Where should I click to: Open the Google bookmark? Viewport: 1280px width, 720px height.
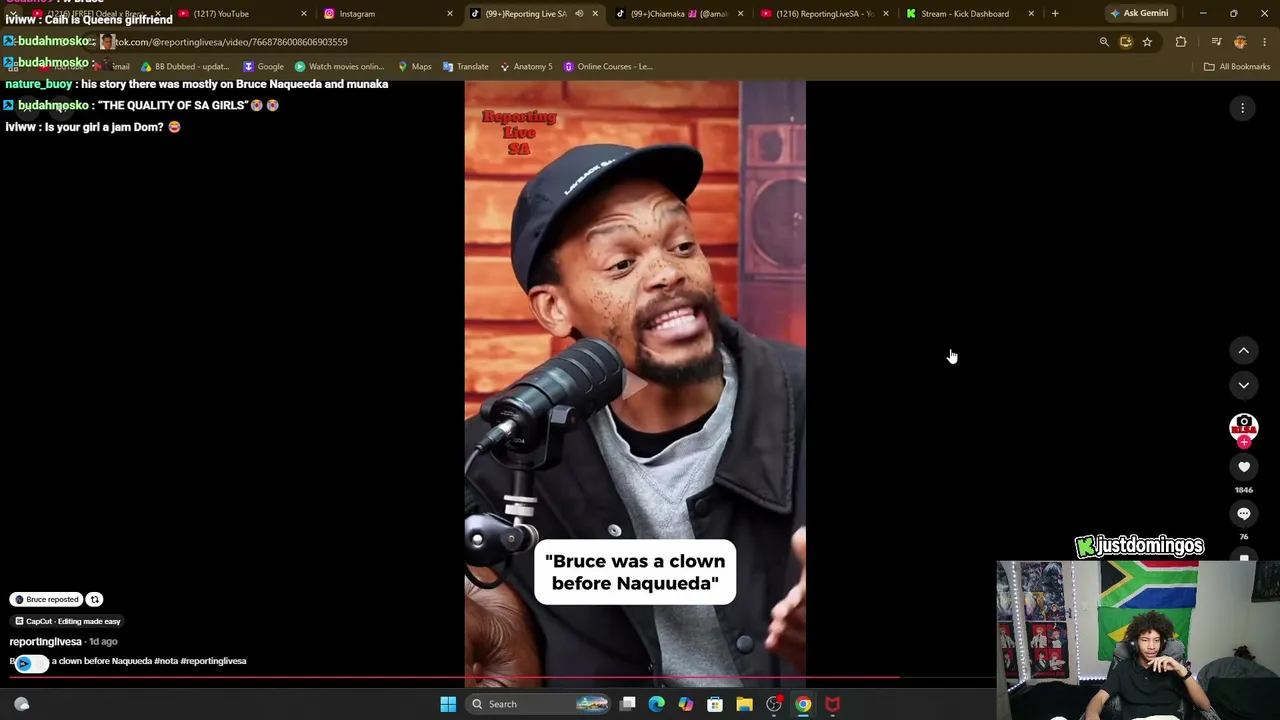(264, 66)
